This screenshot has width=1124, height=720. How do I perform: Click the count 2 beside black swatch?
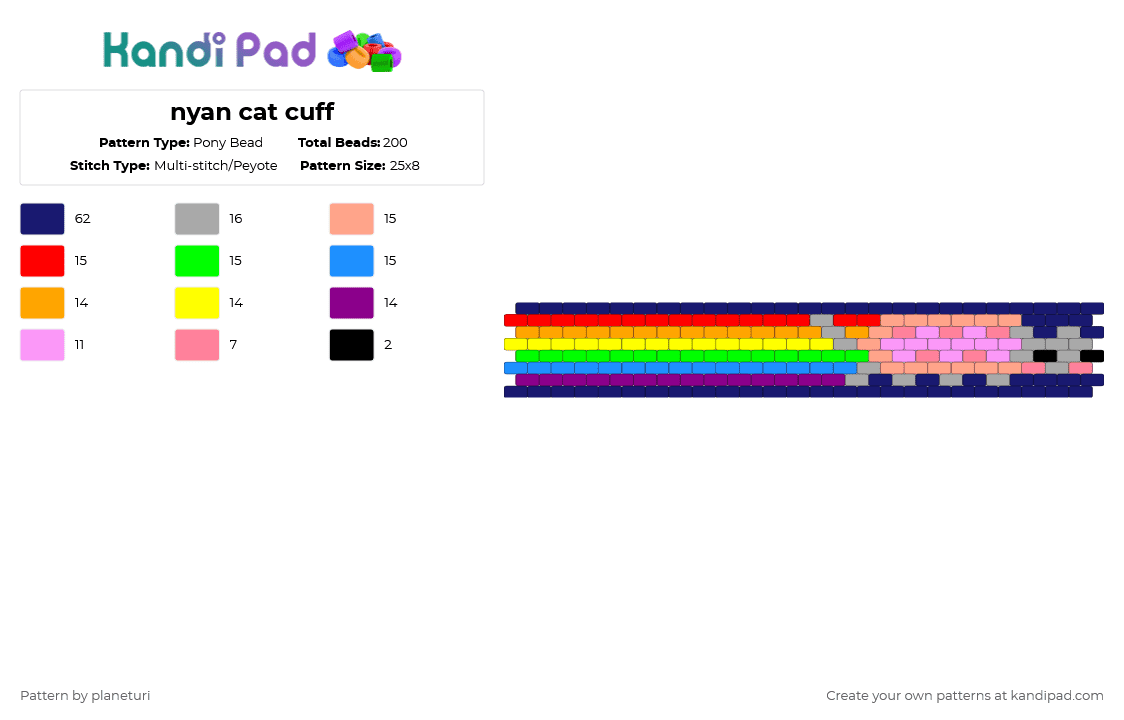pyautogui.click(x=388, y=345)
